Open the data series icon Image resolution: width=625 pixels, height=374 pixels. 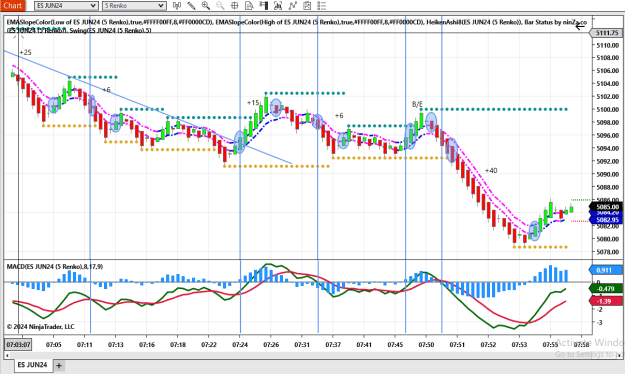click(278, 6)
